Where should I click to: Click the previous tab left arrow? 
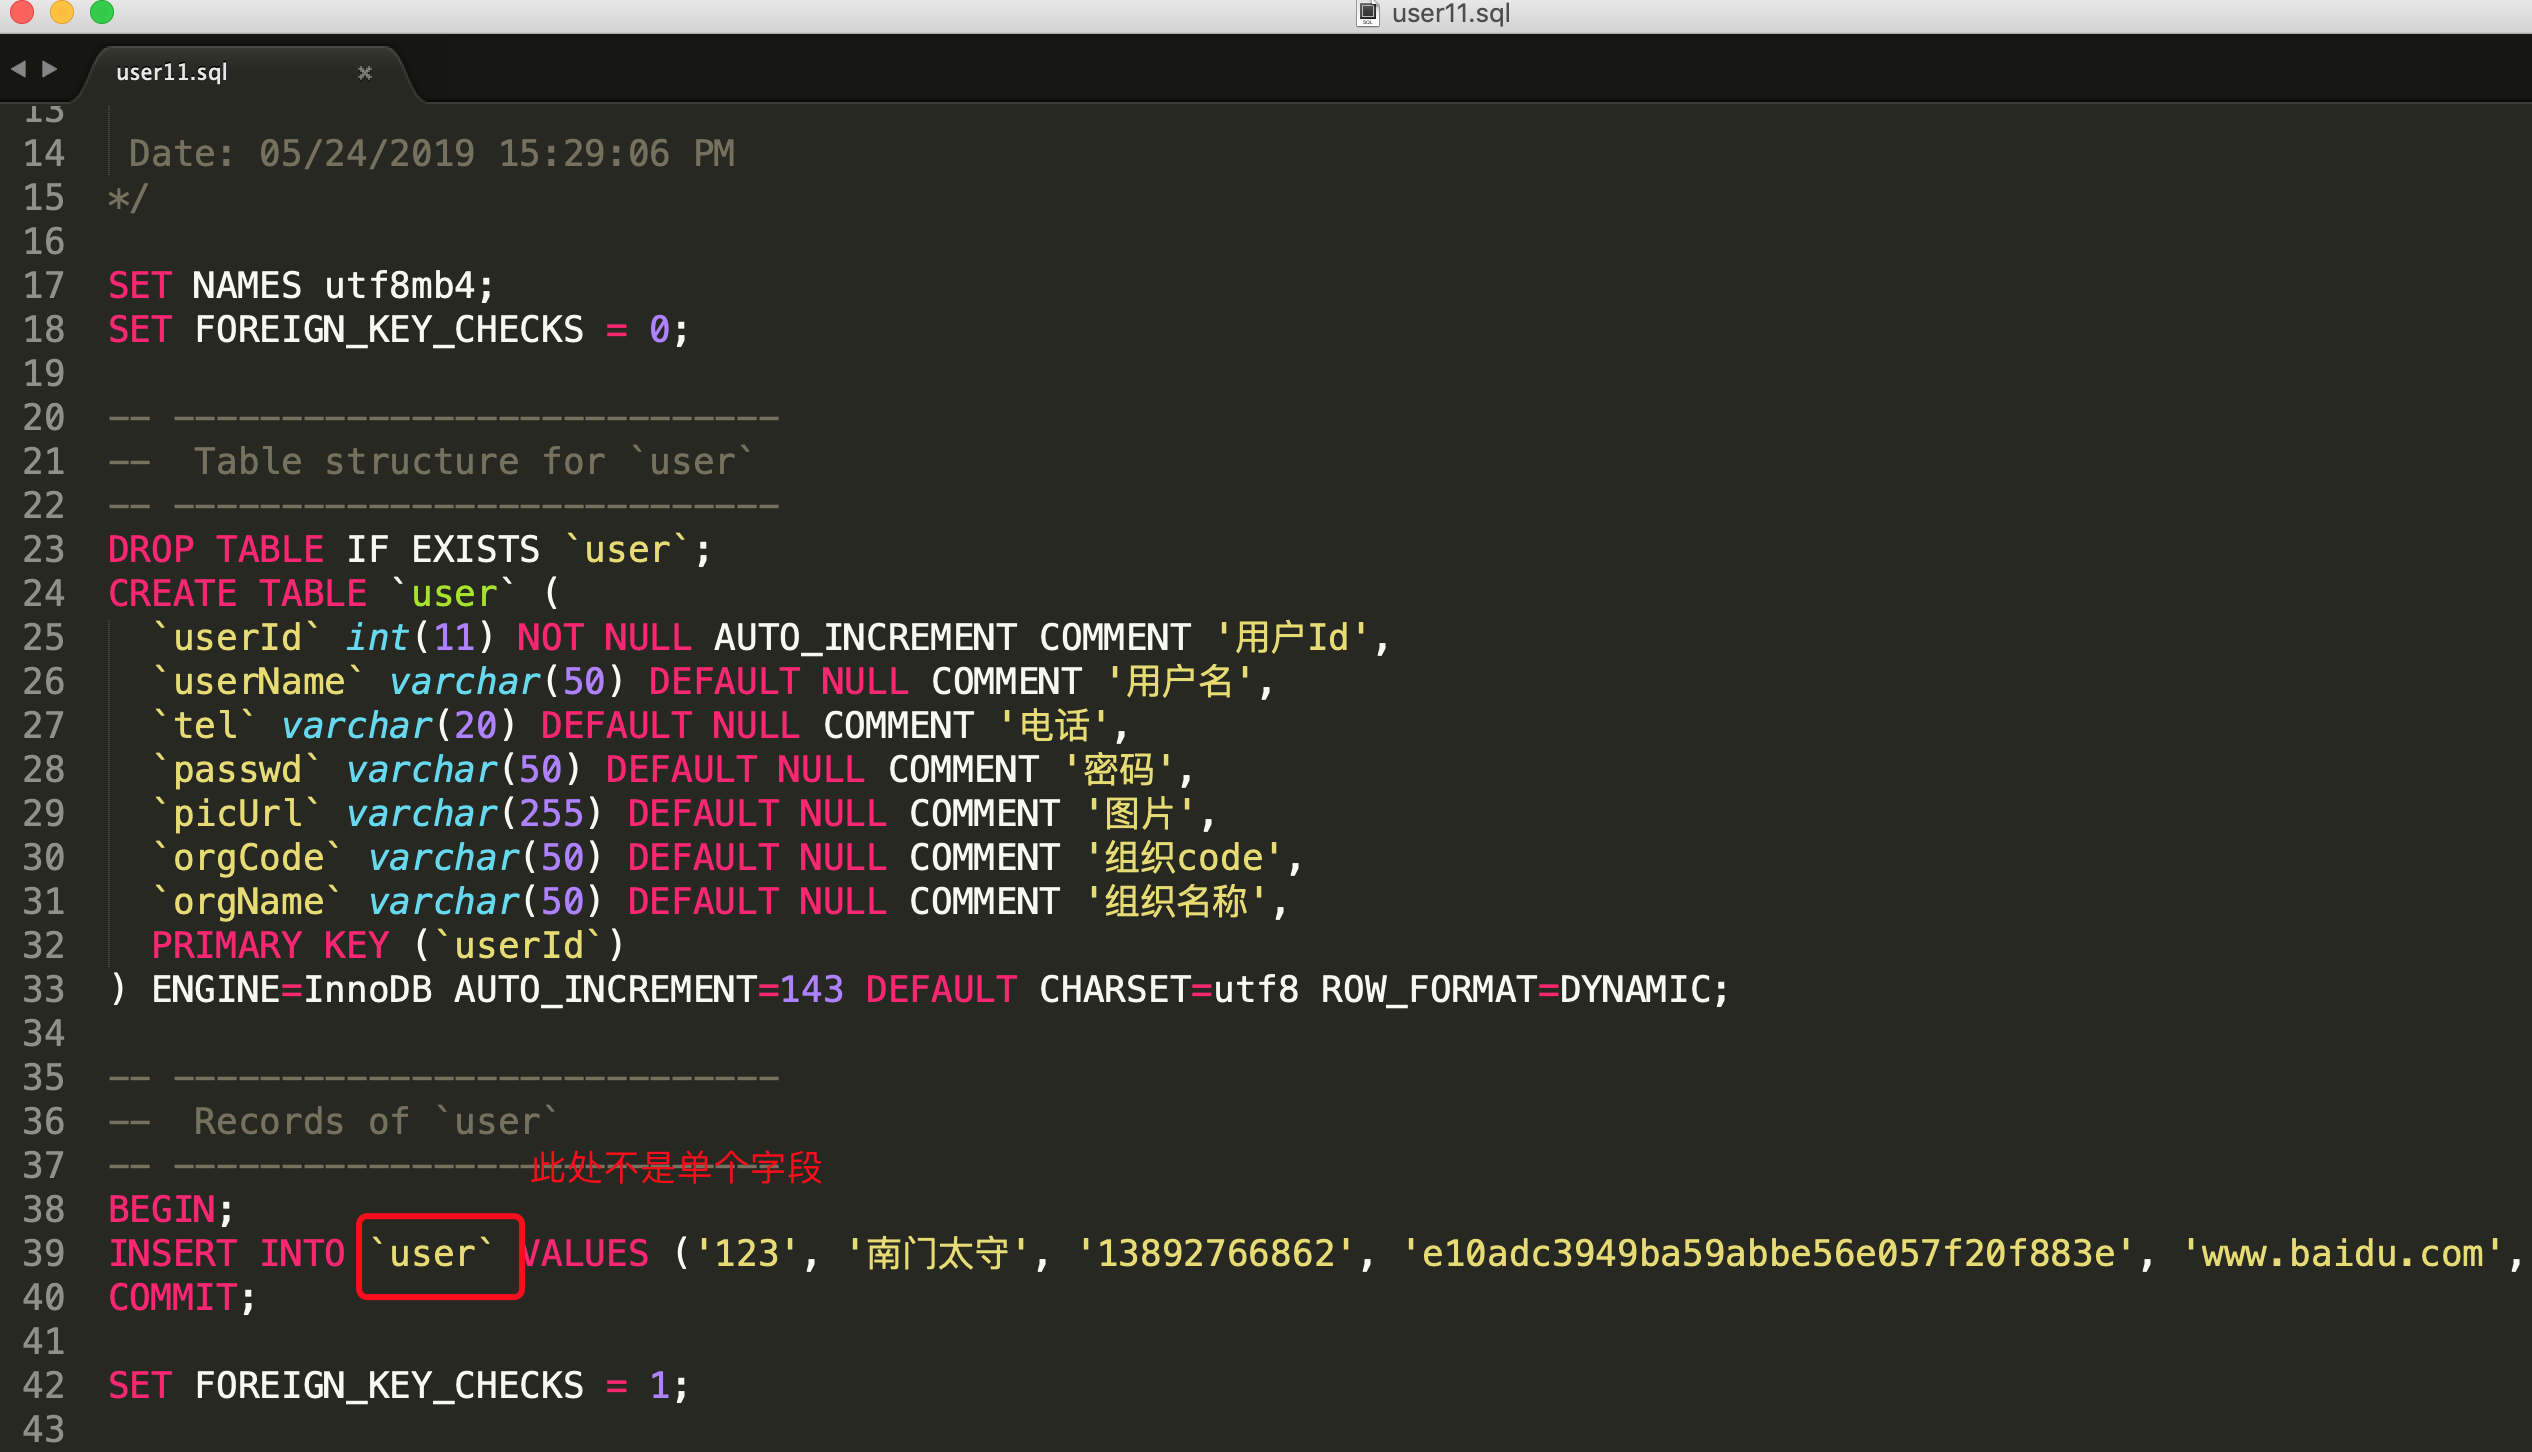[x=18, y=69]
